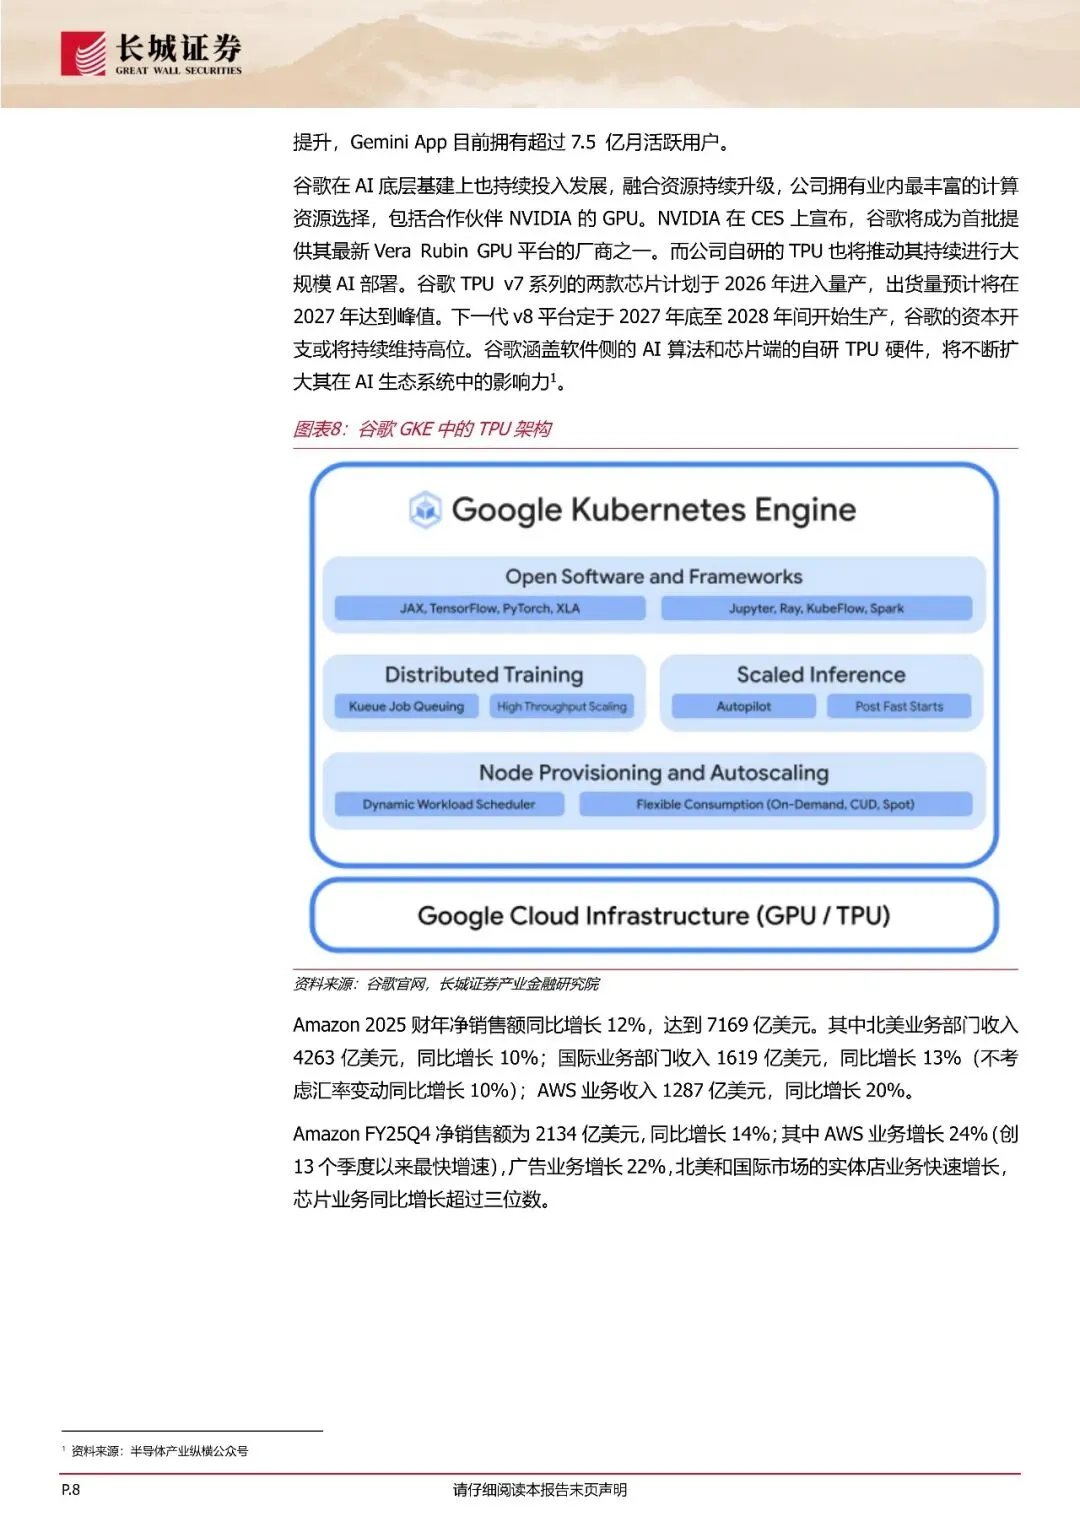Click the footnote '资料来源: 半导体产业纵横公众号'

tap(156, 1451)
